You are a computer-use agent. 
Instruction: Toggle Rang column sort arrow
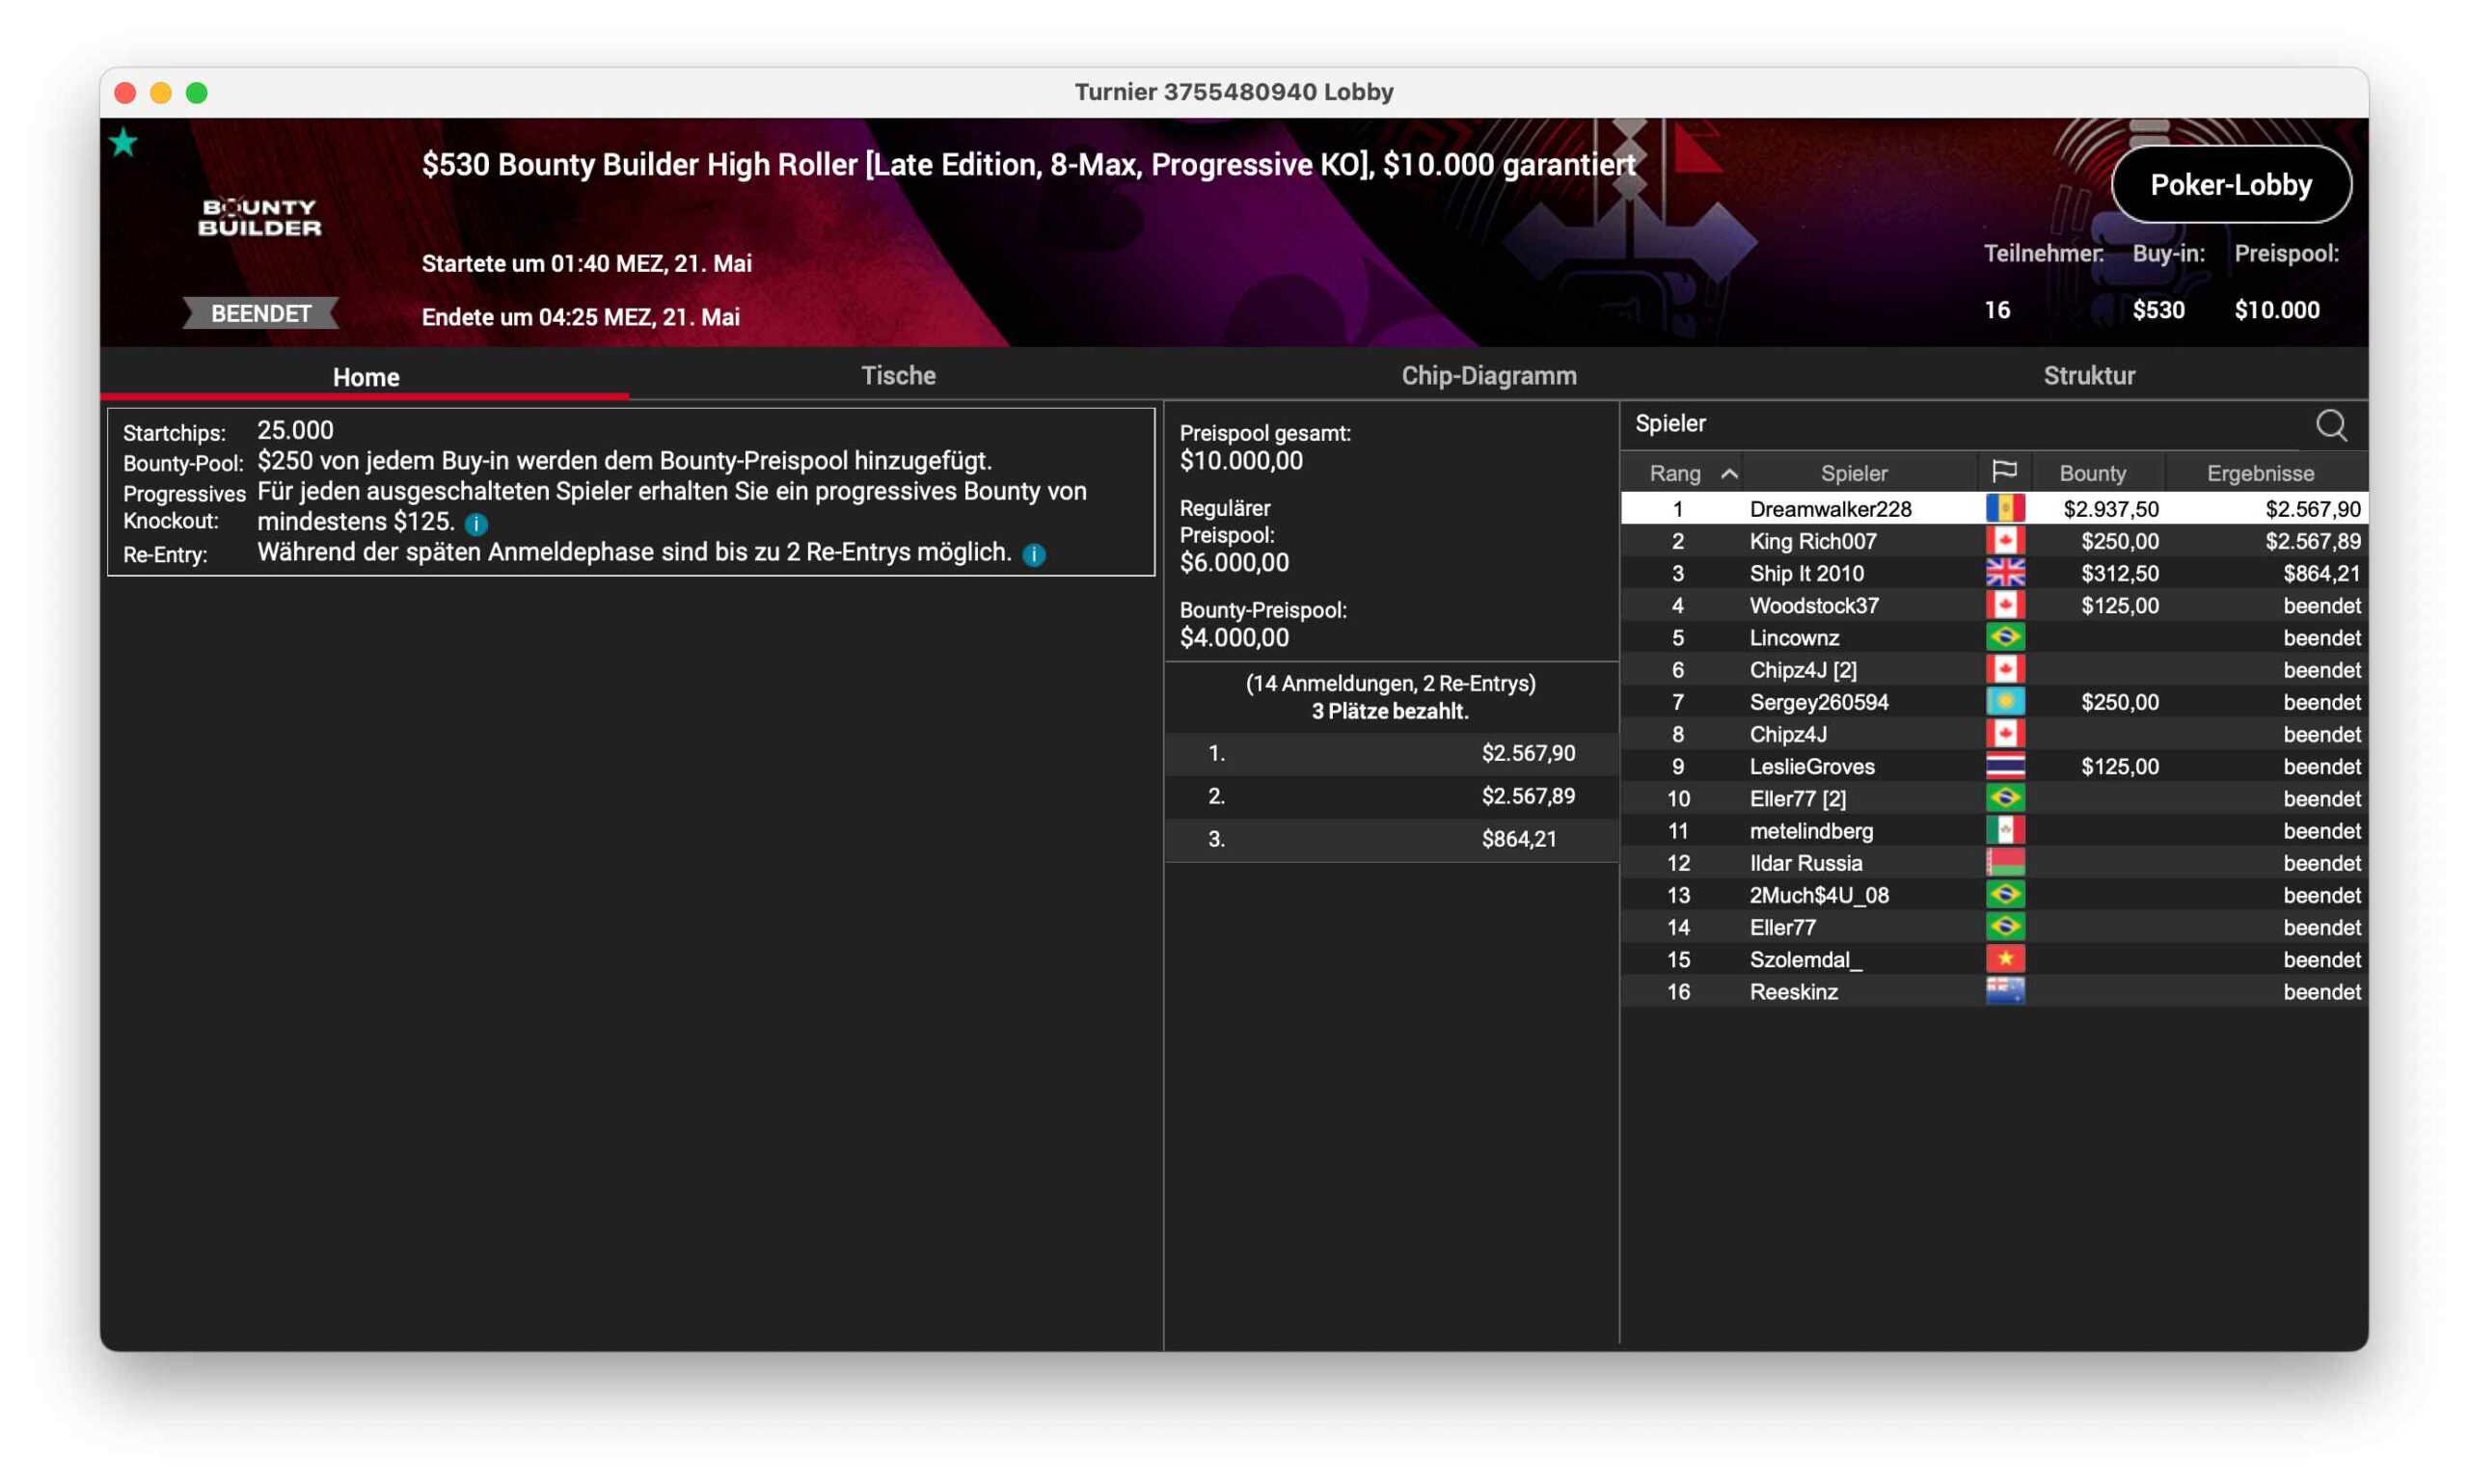[1729, 474]
